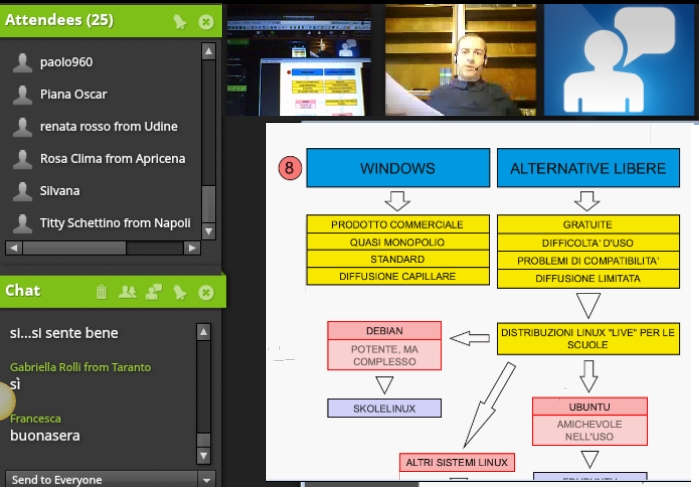699x487 pixels.
Task: Click the ALTRI SISTEMI LINUX box
Action: tap(457, 462)
